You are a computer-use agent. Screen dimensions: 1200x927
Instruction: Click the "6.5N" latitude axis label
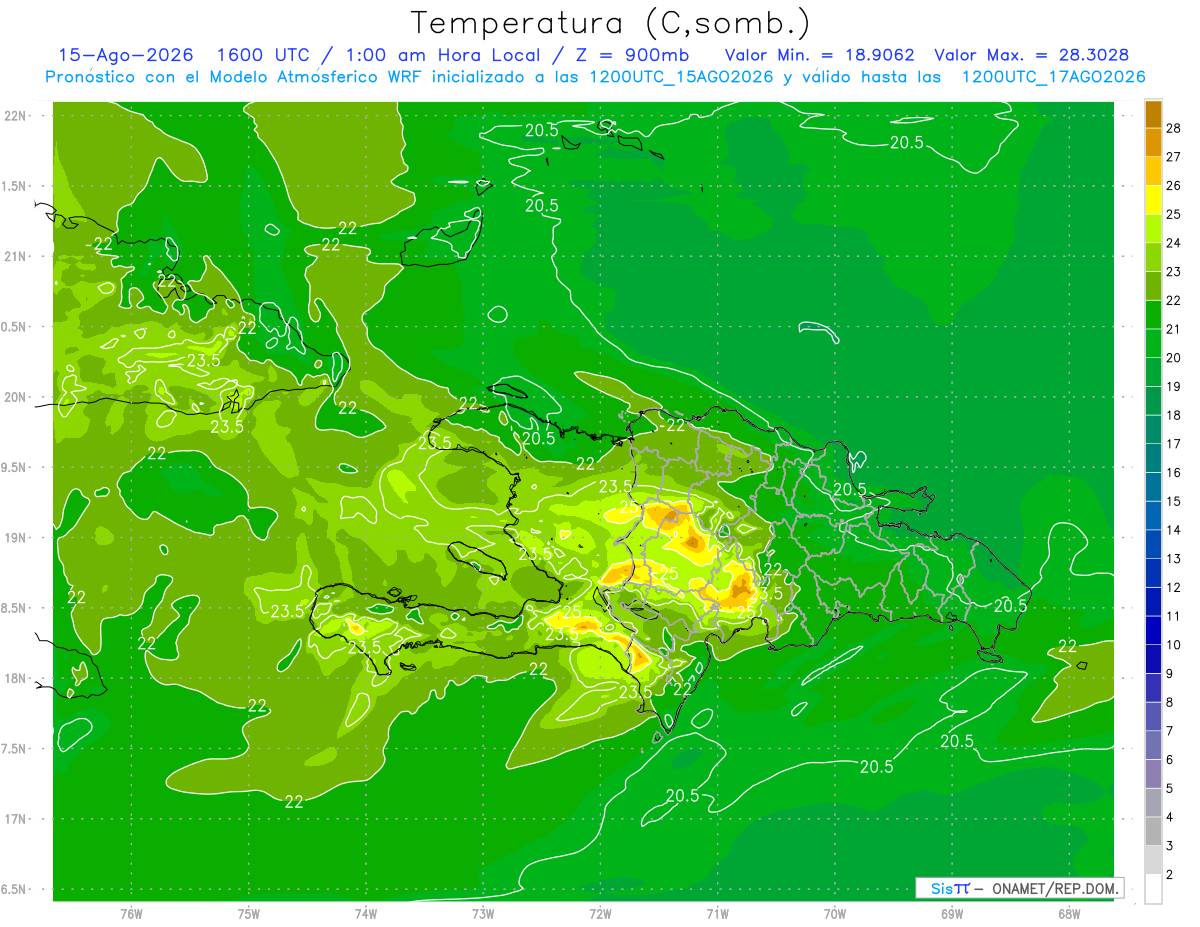[x=15, y=890]
